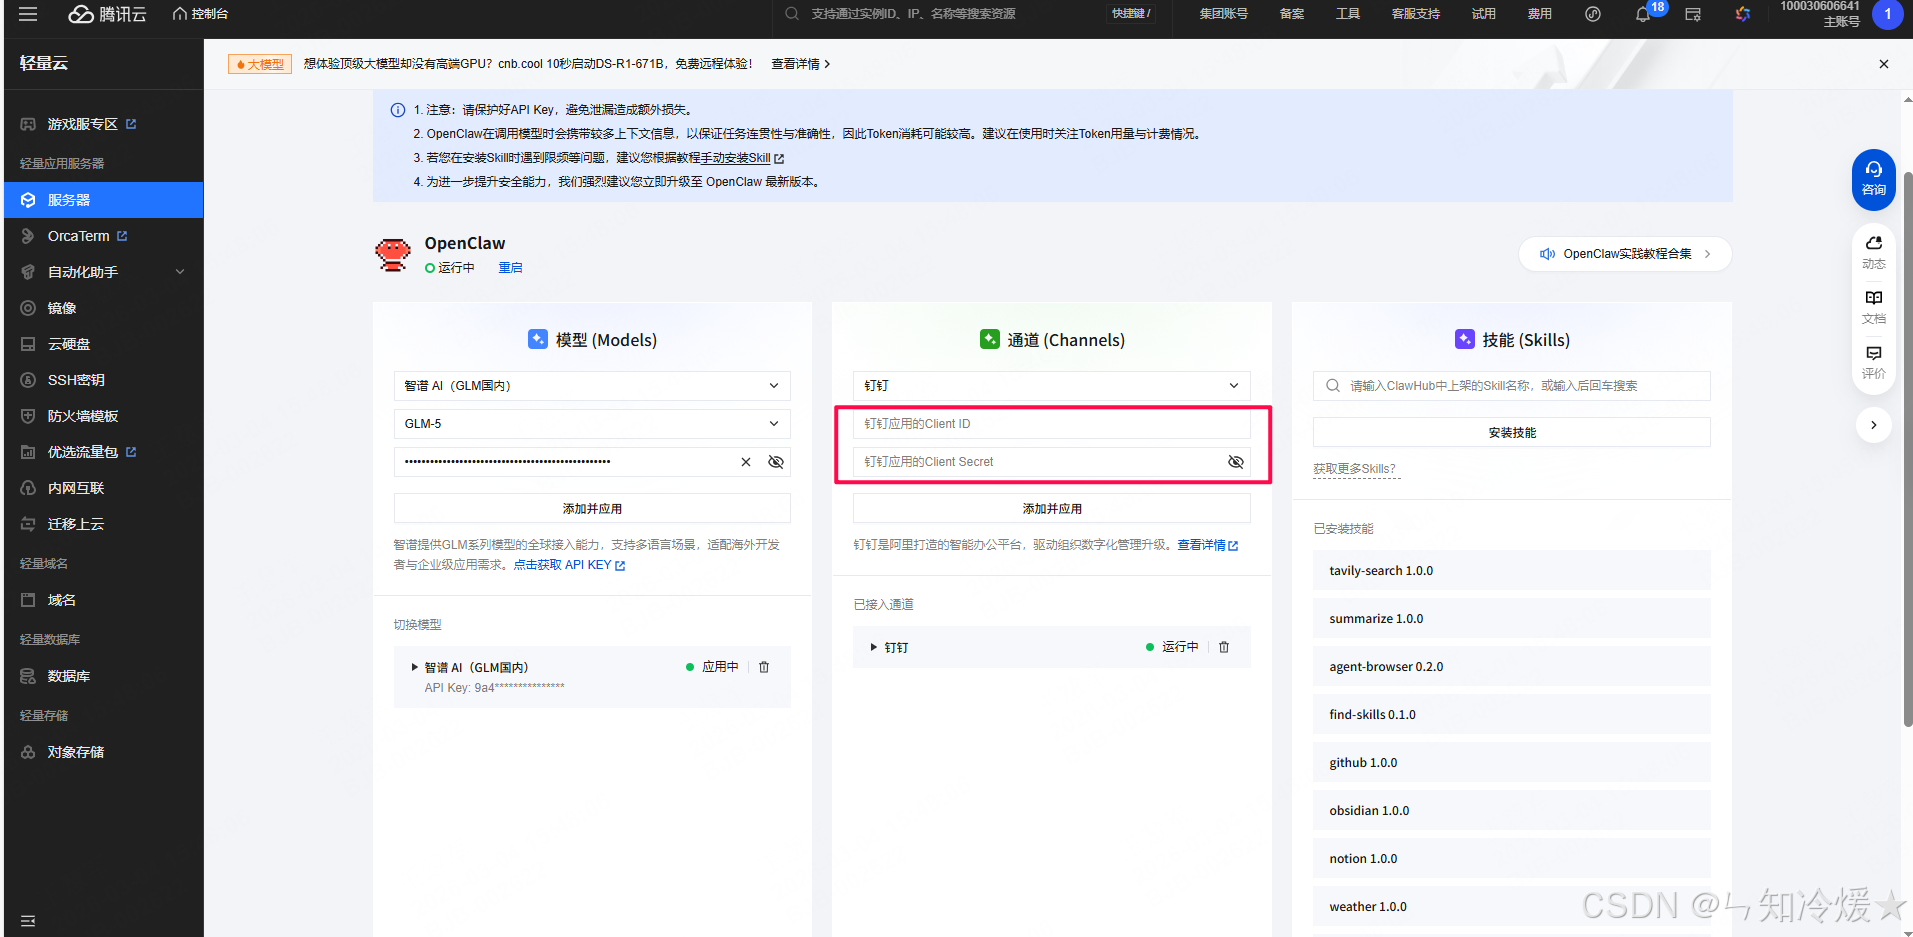Open the 客服支持 menu
The height and width of the screenshot is (937, 1913).
1415,14
